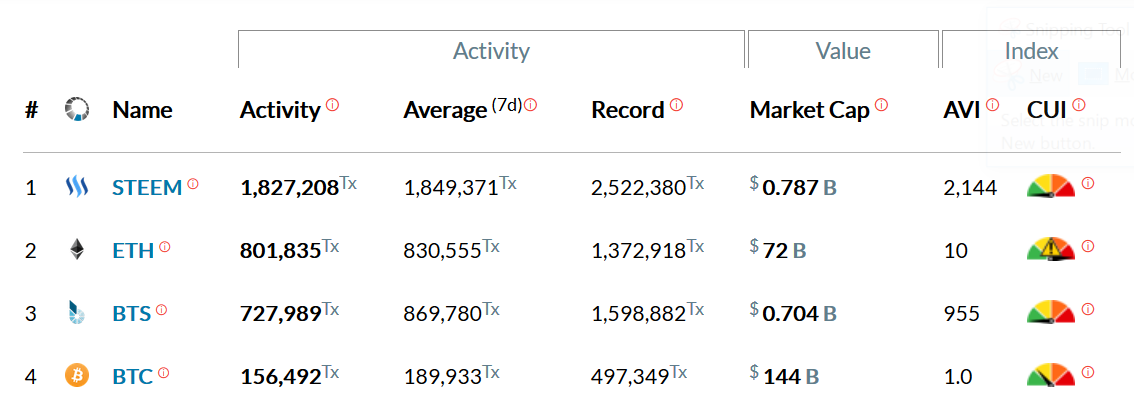Click the orange Bitcoin logo icon

[77, 376]
